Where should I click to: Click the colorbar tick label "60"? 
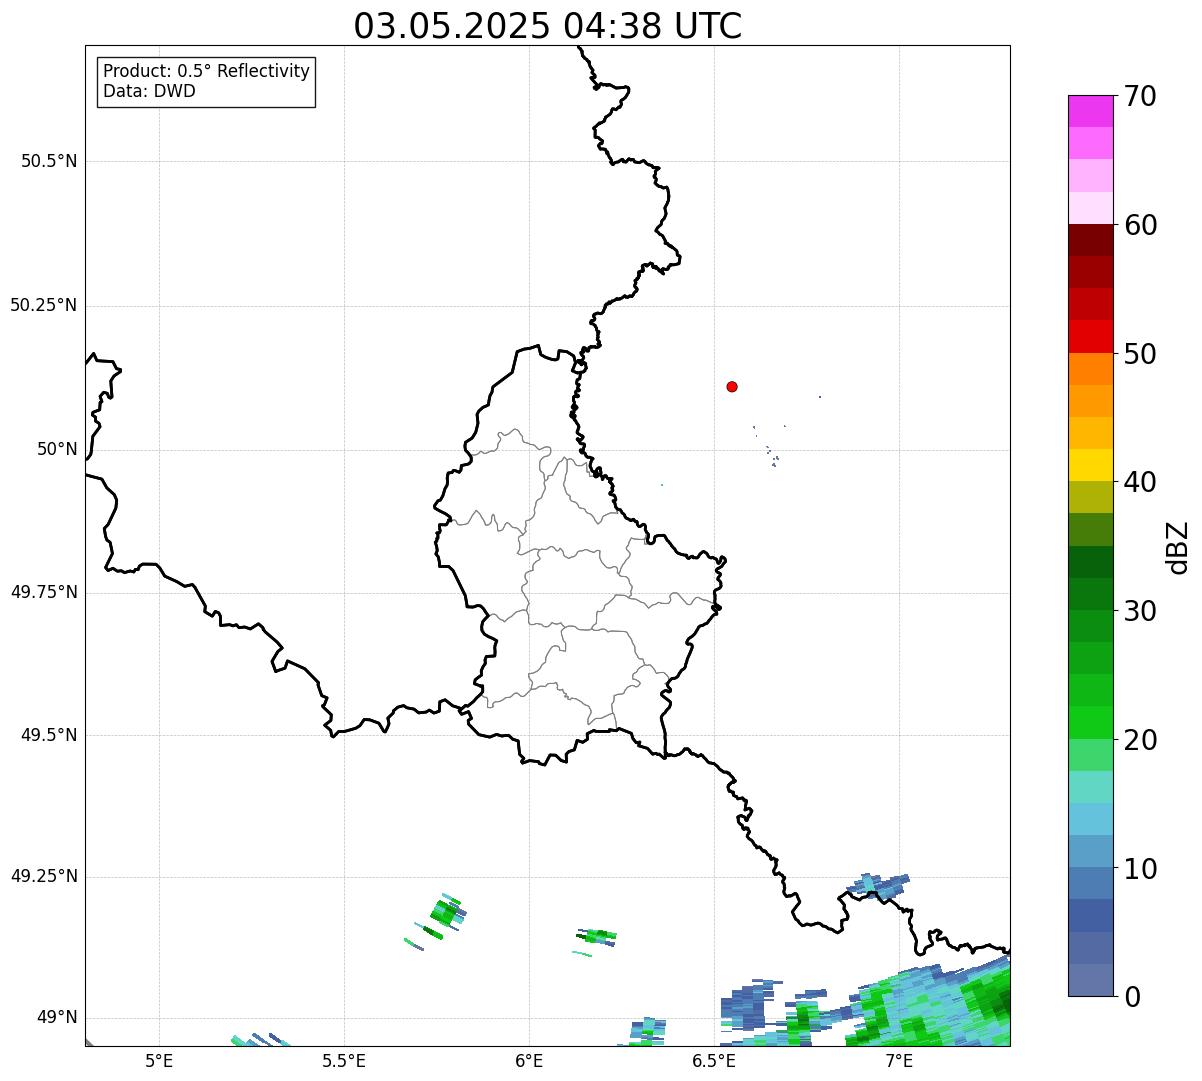[1140, 225]
